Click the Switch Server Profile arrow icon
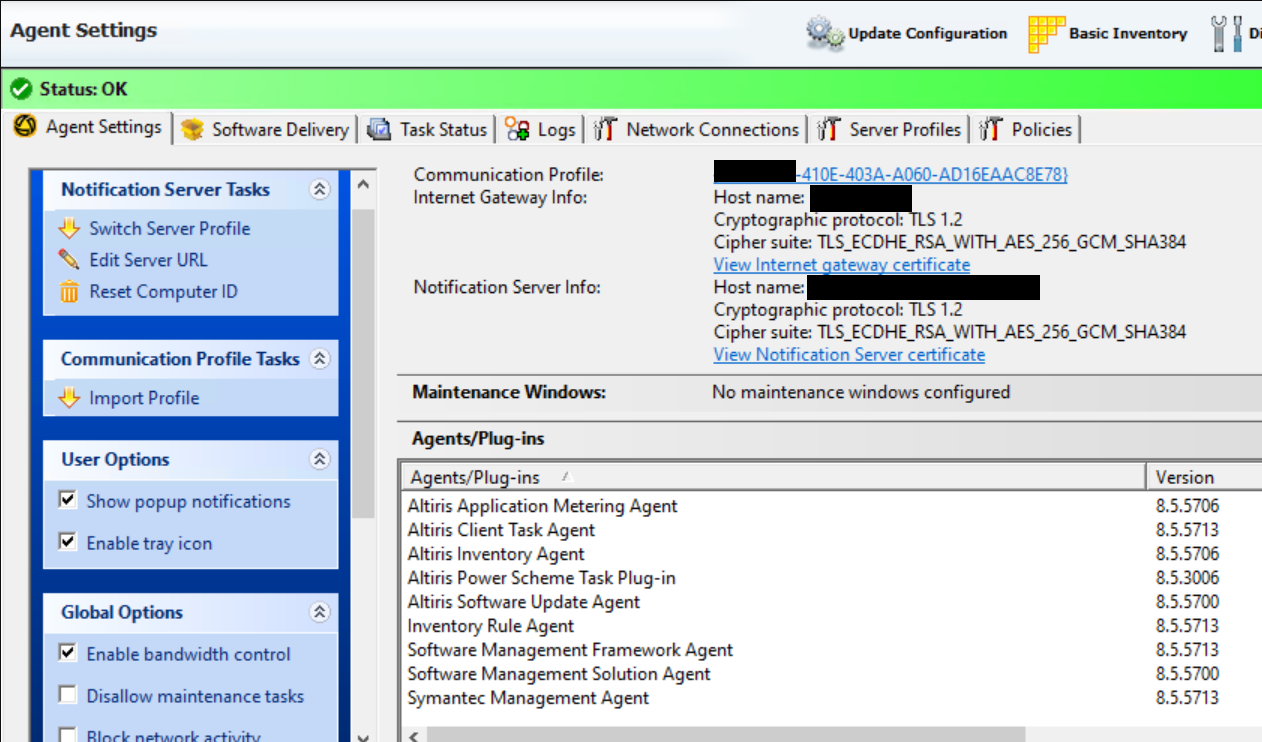Viewport: 1262px width, 742px height. (69, 228)
